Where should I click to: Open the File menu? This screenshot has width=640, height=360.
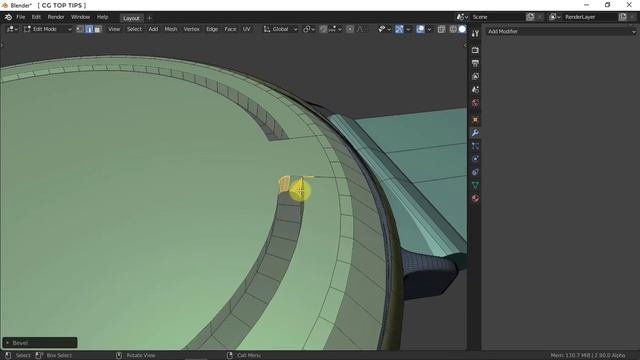[x=21, y=17]
